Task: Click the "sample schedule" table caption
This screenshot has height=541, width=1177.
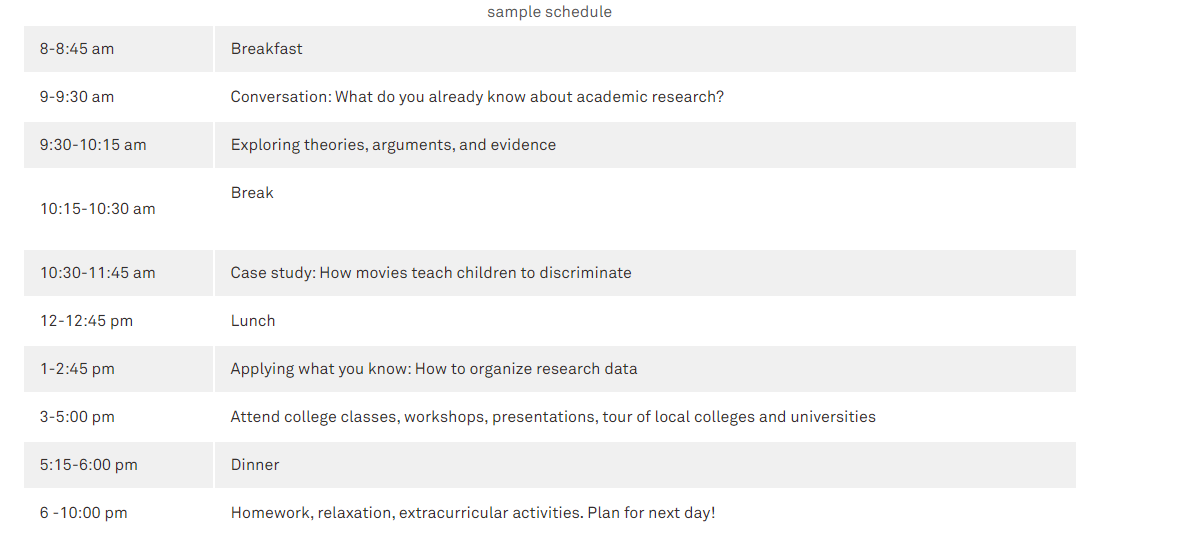Action: click(x=549, y=12)
